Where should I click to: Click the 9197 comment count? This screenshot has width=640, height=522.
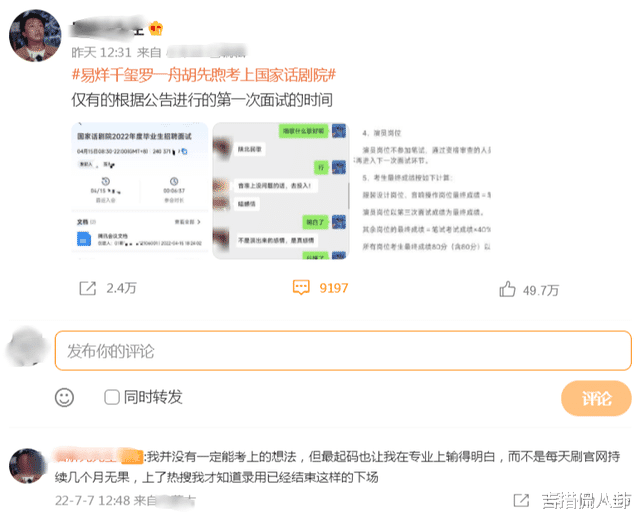333,288
